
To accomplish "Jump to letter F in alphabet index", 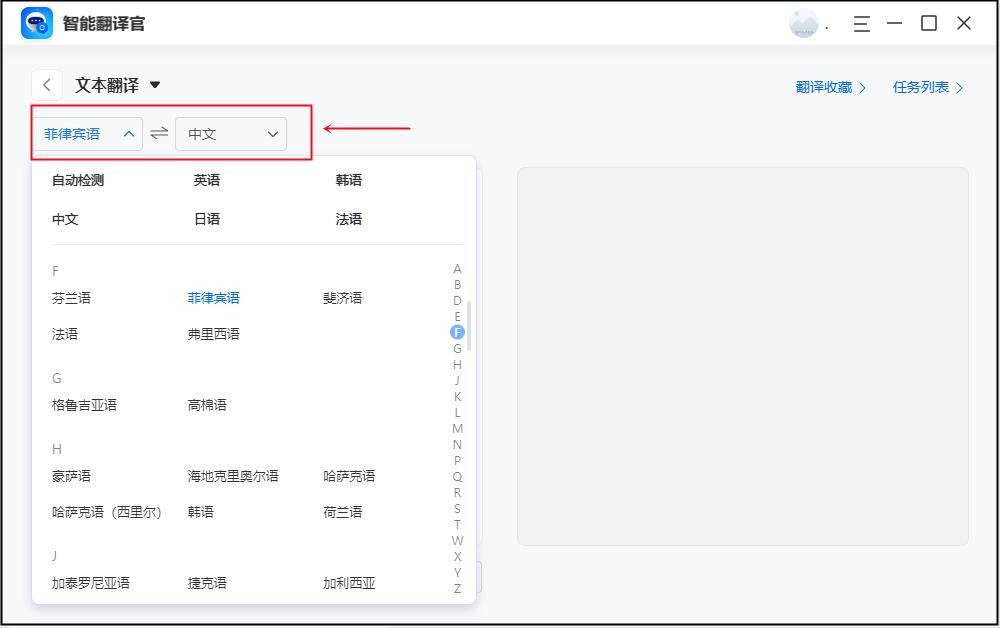I will pos(457,332).
